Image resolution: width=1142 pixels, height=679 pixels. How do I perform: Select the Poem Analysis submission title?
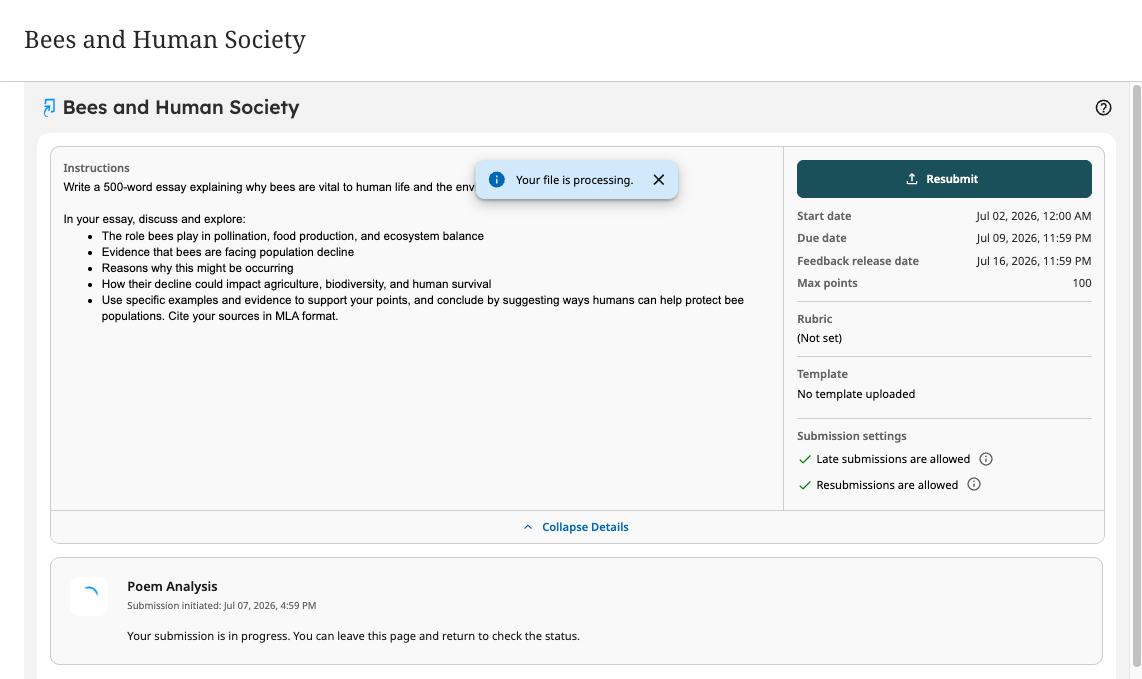(172, 586)
